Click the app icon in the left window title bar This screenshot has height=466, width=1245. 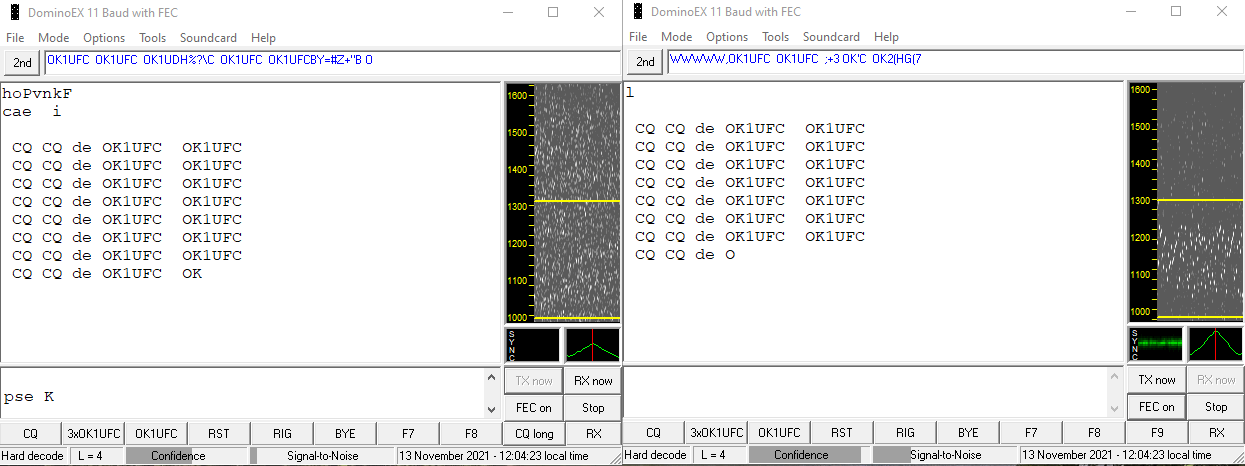click(x=14, y=12)
